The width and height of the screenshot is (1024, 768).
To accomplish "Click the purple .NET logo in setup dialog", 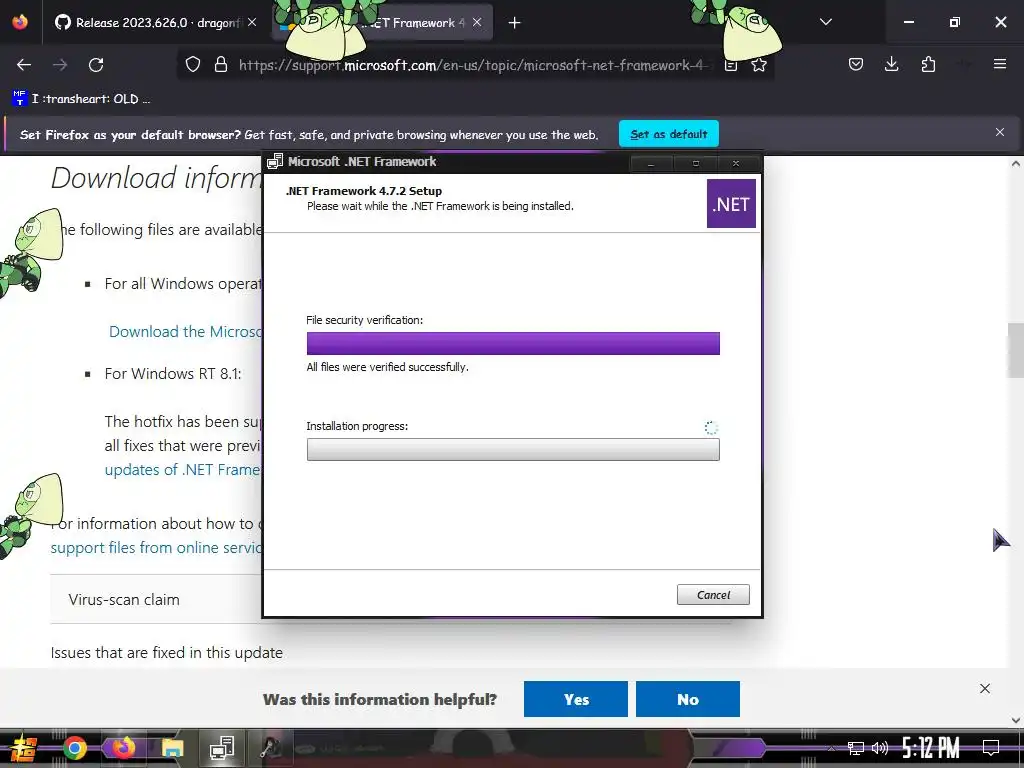I will pyautogui.click(x=731, y=204).
